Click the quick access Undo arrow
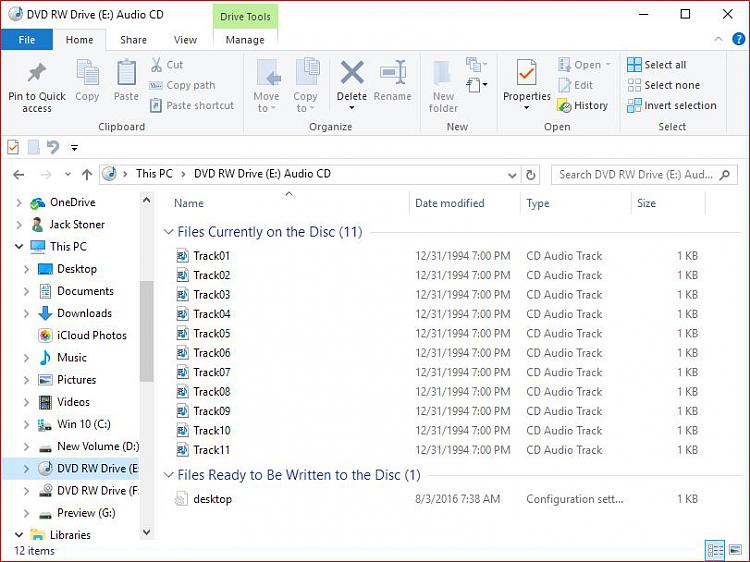 53,147
